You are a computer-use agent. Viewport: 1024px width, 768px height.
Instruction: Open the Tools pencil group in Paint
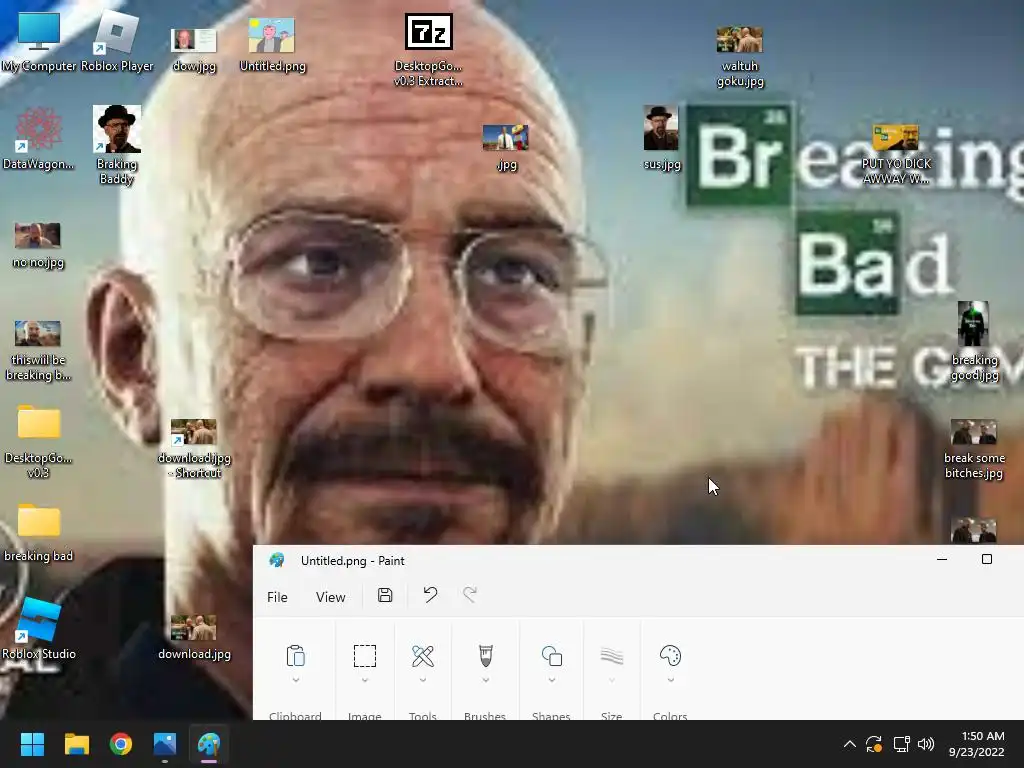[x=423, y=656]
